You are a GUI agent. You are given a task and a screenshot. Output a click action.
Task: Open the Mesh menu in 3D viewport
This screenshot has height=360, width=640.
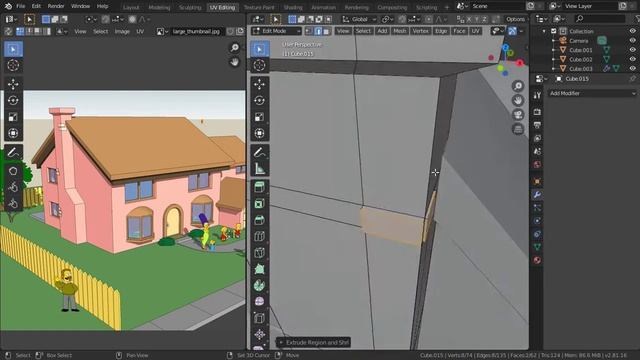(x=400, y=31)
